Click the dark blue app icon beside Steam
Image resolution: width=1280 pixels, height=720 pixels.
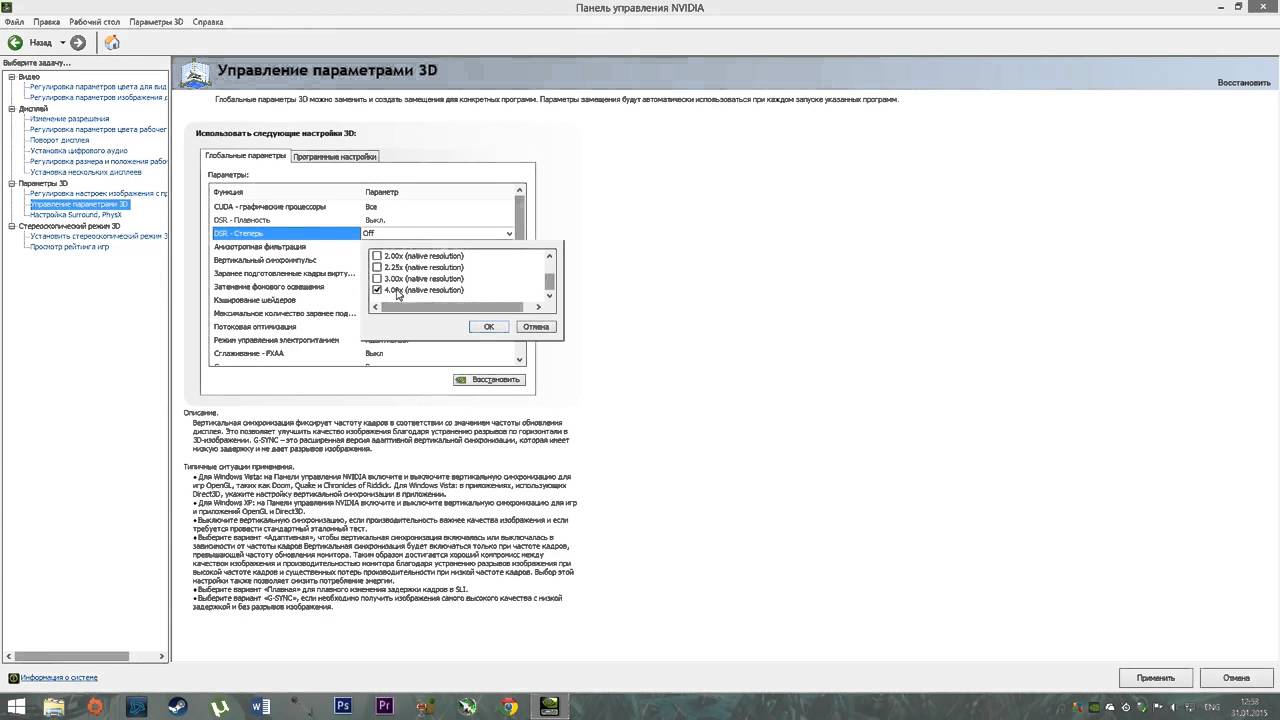pyautogui.click(x=137, y=707)
